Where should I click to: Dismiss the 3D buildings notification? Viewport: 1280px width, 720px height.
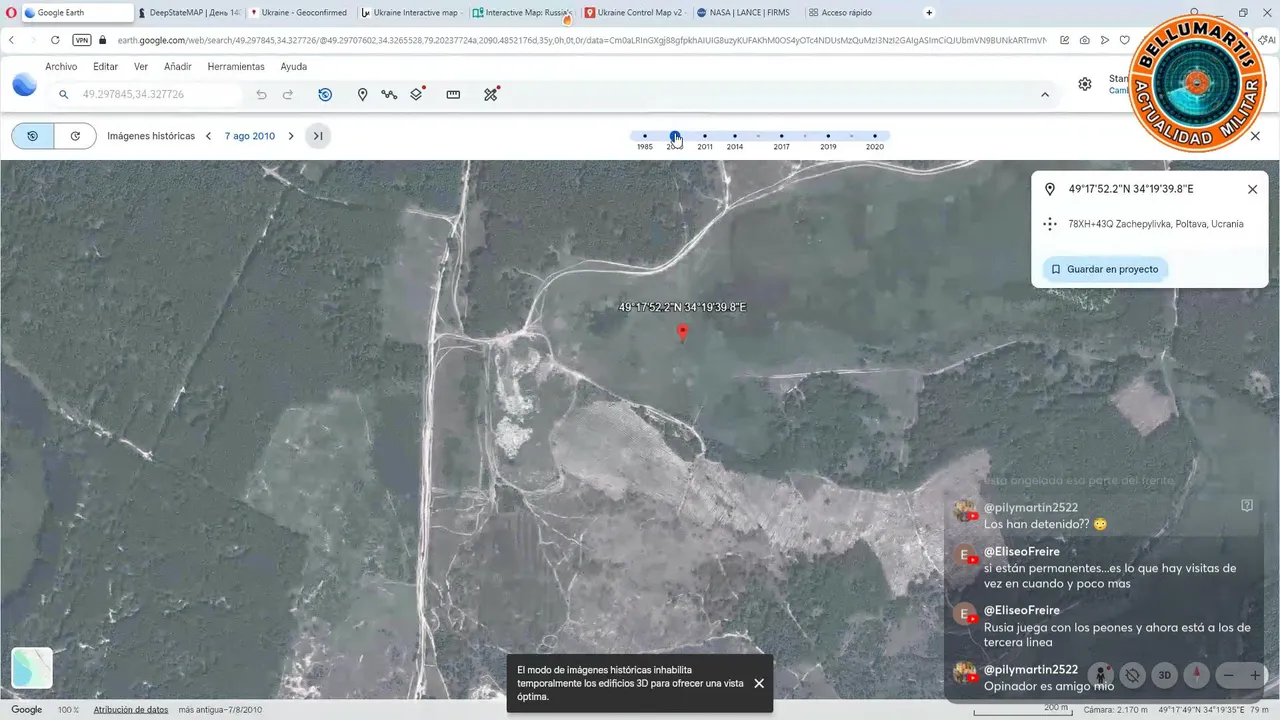[x=759, y=683]
